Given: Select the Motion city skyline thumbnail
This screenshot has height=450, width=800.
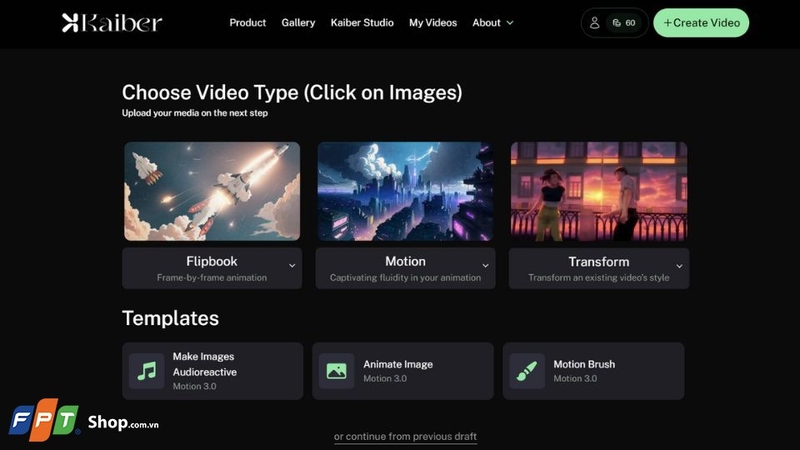Looking at the screenshot, I should [x=405, y=191].
